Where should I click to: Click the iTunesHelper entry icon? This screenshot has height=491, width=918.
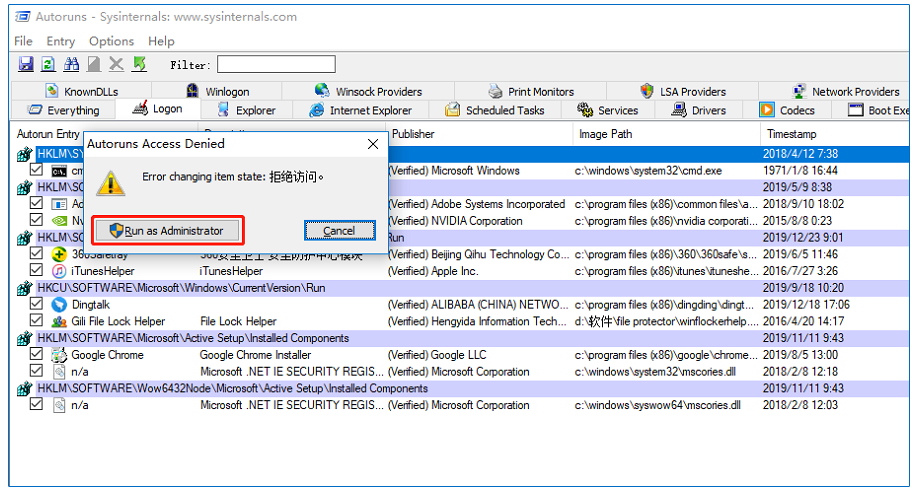pos(59,271)
